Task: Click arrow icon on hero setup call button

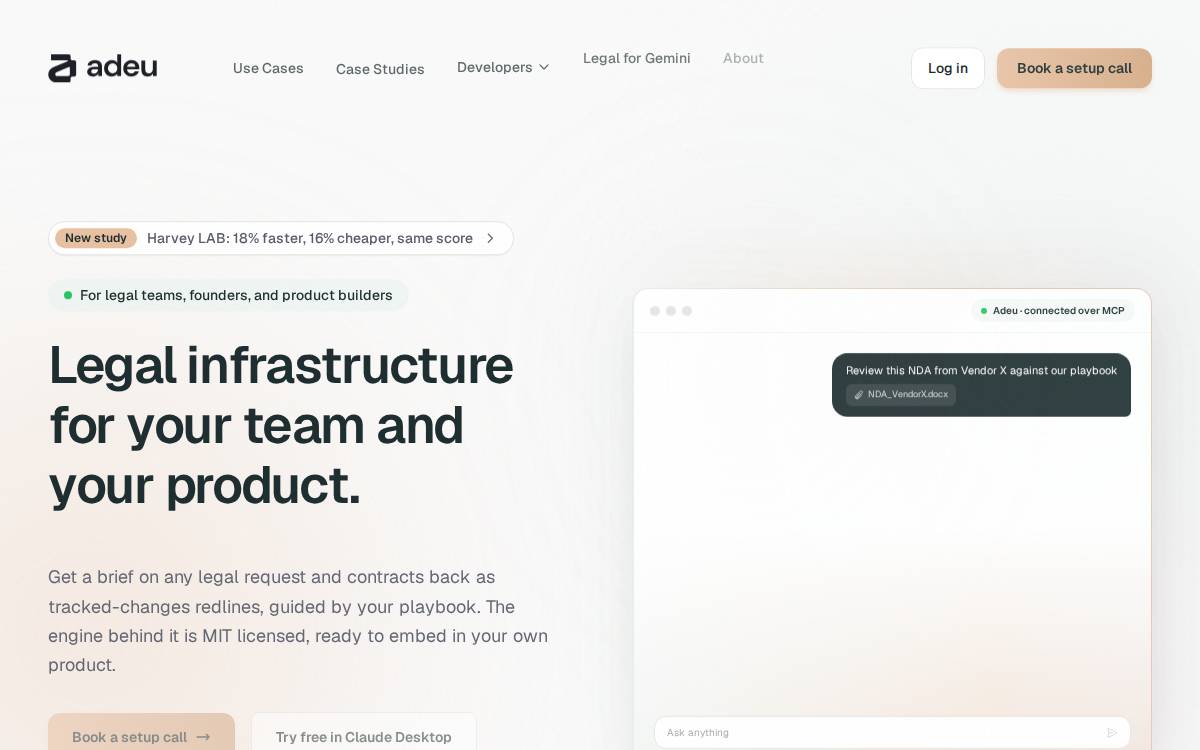Action: [203, 737]
